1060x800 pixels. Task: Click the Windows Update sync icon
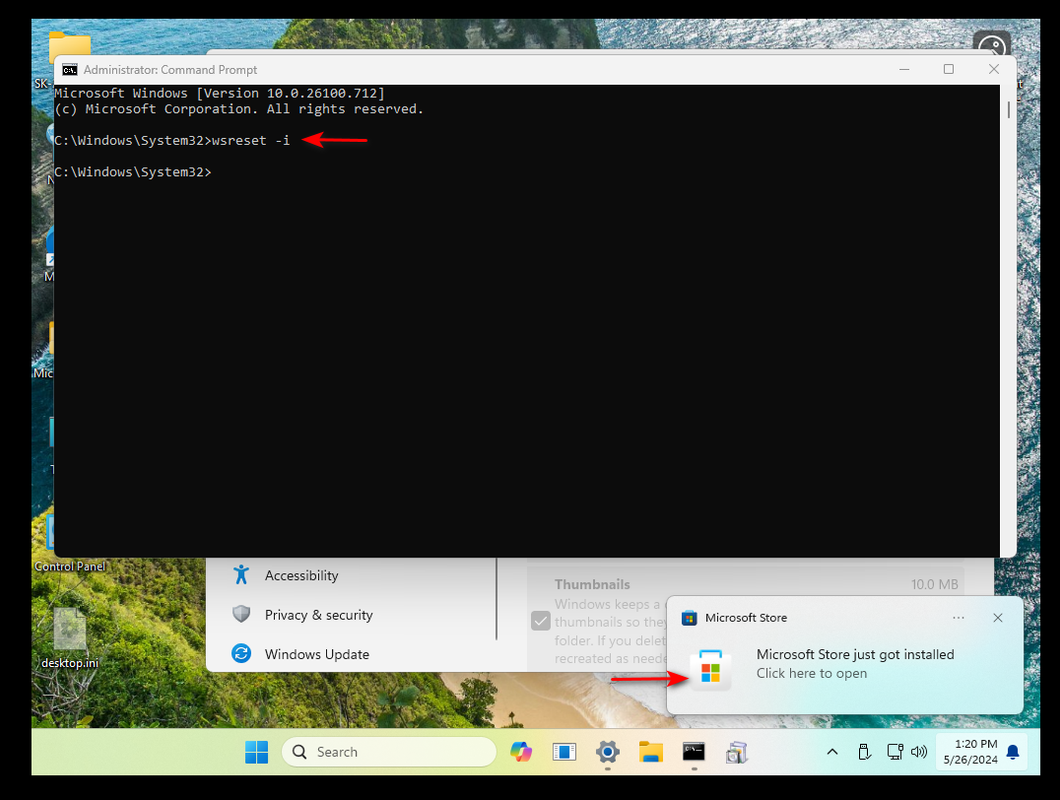[x=241, y=653]
